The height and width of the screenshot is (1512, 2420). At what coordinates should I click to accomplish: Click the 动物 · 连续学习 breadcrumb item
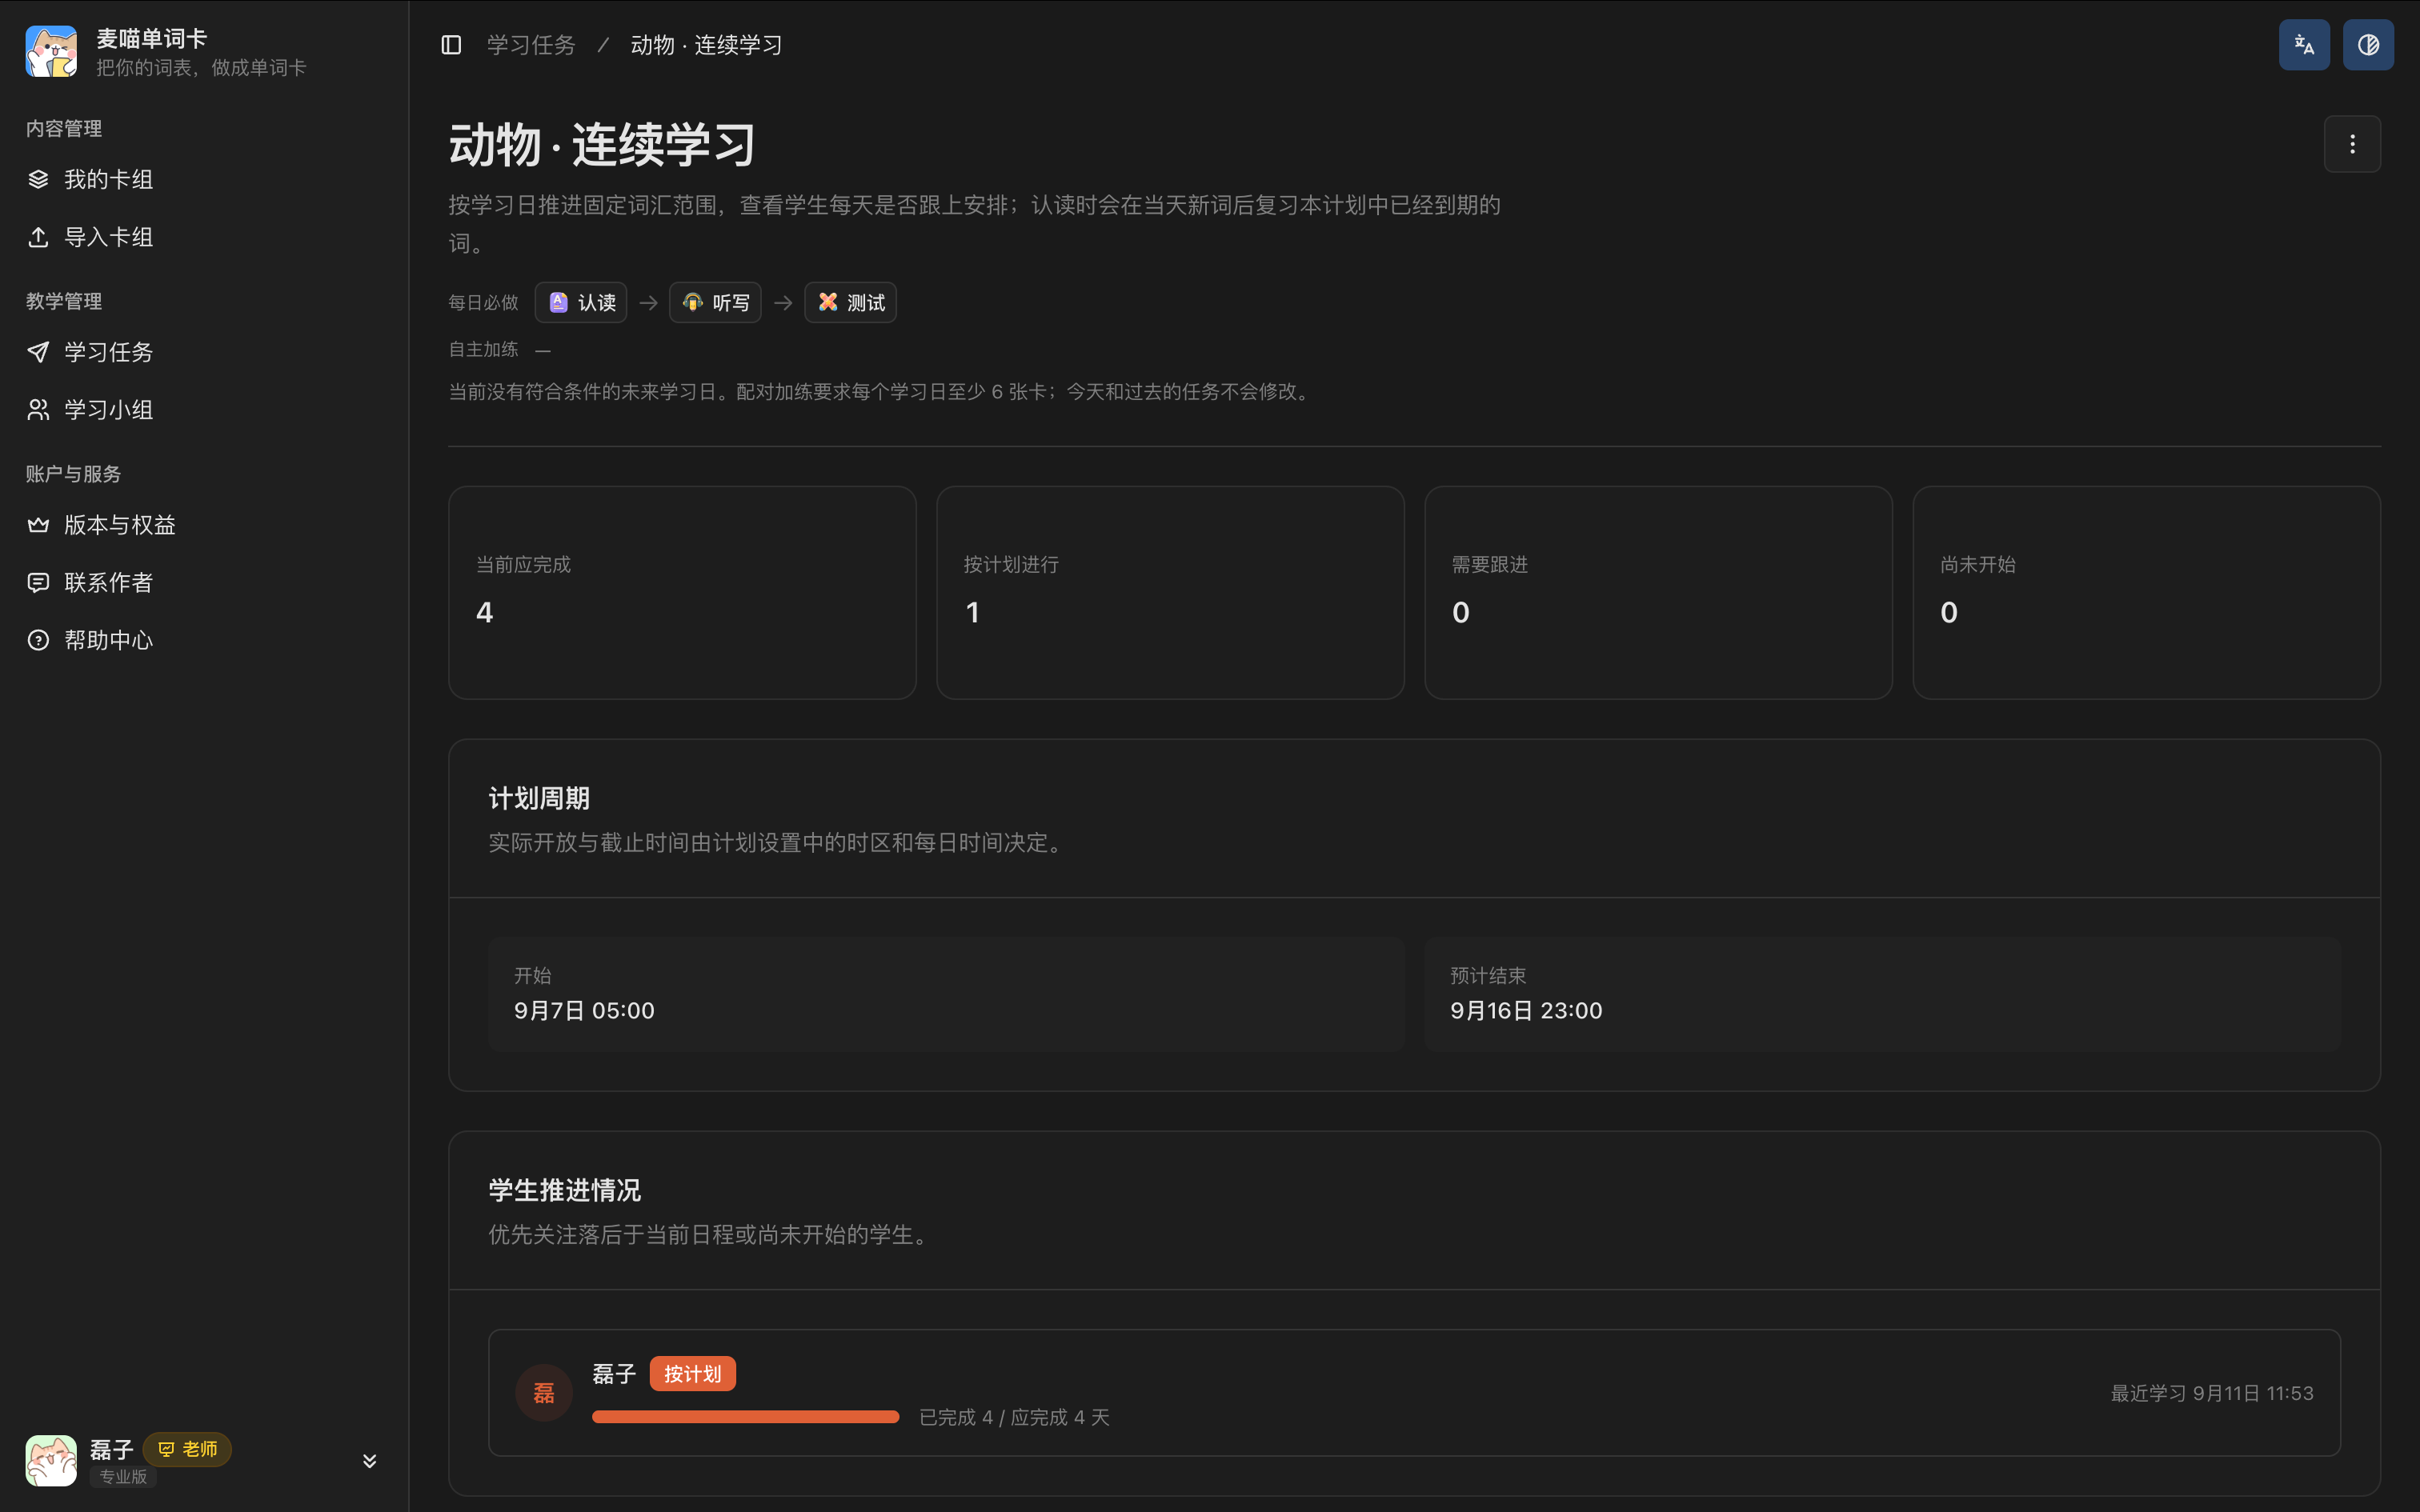[706, 45]
